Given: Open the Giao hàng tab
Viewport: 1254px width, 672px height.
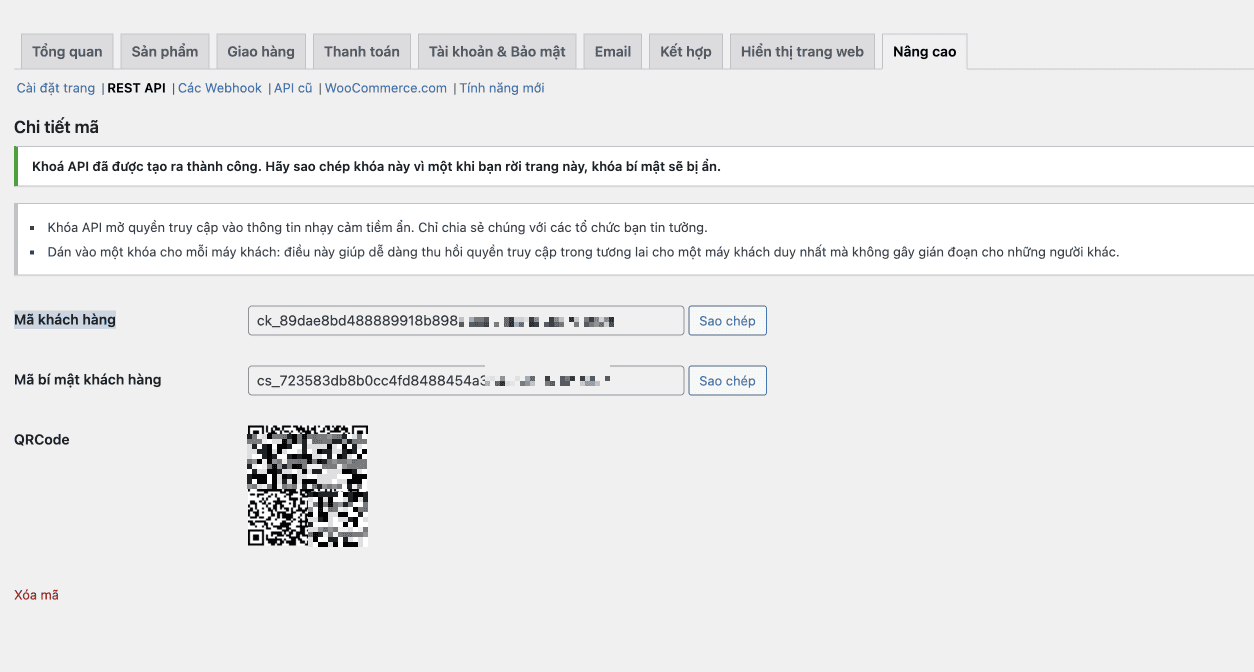Looking at the screenshot, I should 261,52.
